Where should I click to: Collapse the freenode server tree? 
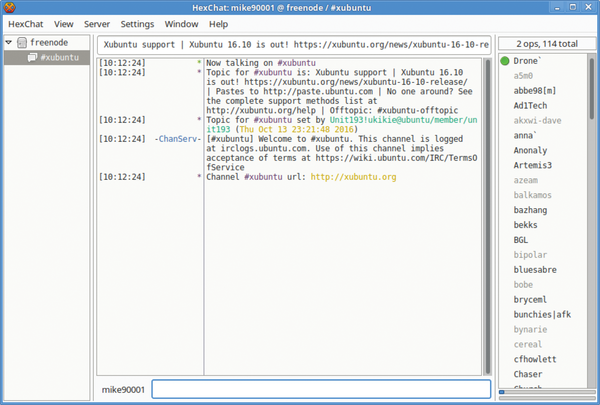(8, 42)
